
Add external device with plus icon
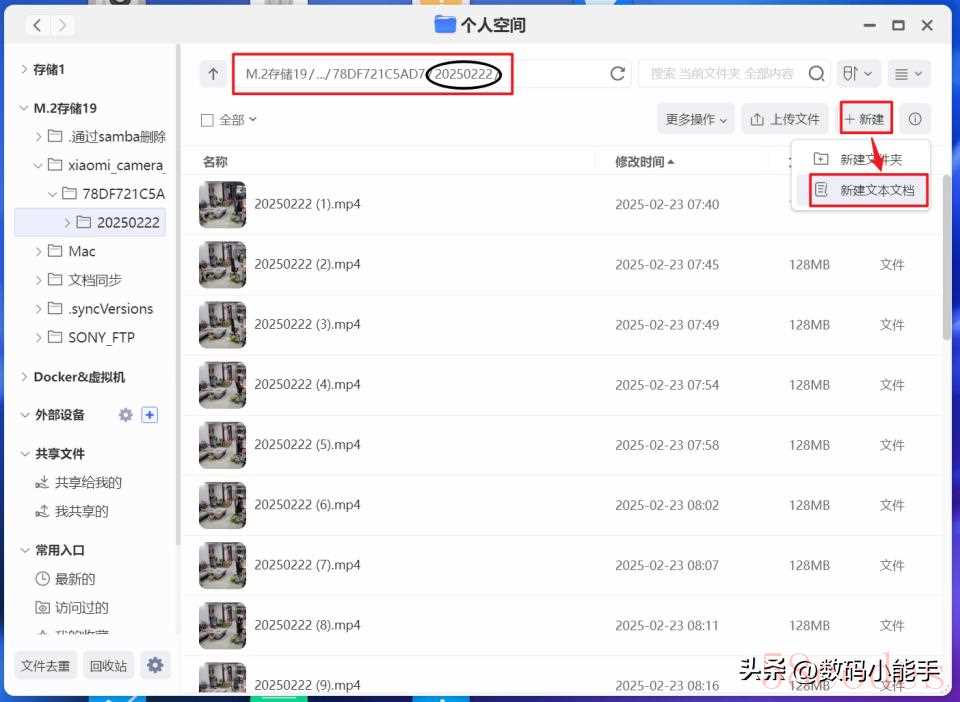coord(149,415)
